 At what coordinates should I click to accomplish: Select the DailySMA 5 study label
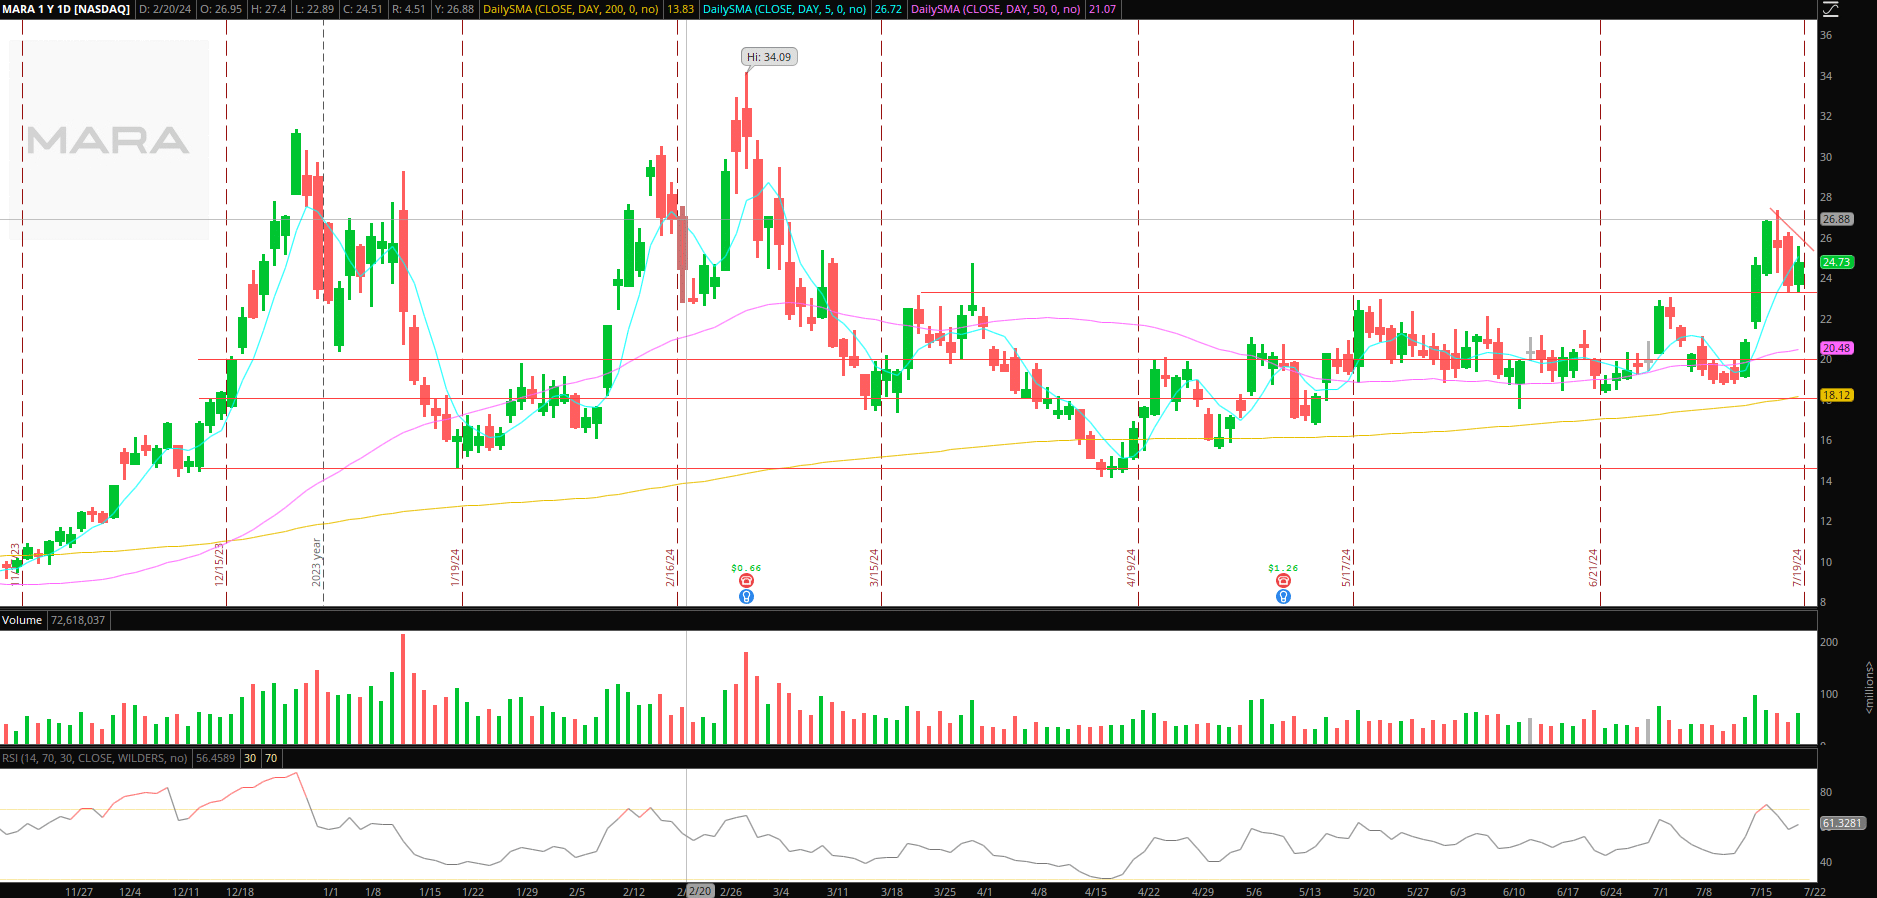(x=785, y=9)
